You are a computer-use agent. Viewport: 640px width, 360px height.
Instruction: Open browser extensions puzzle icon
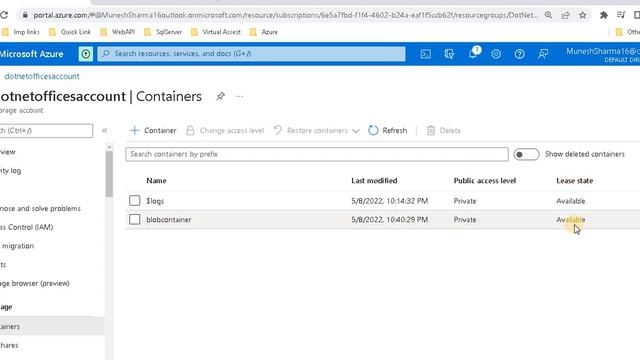(604, 15)
